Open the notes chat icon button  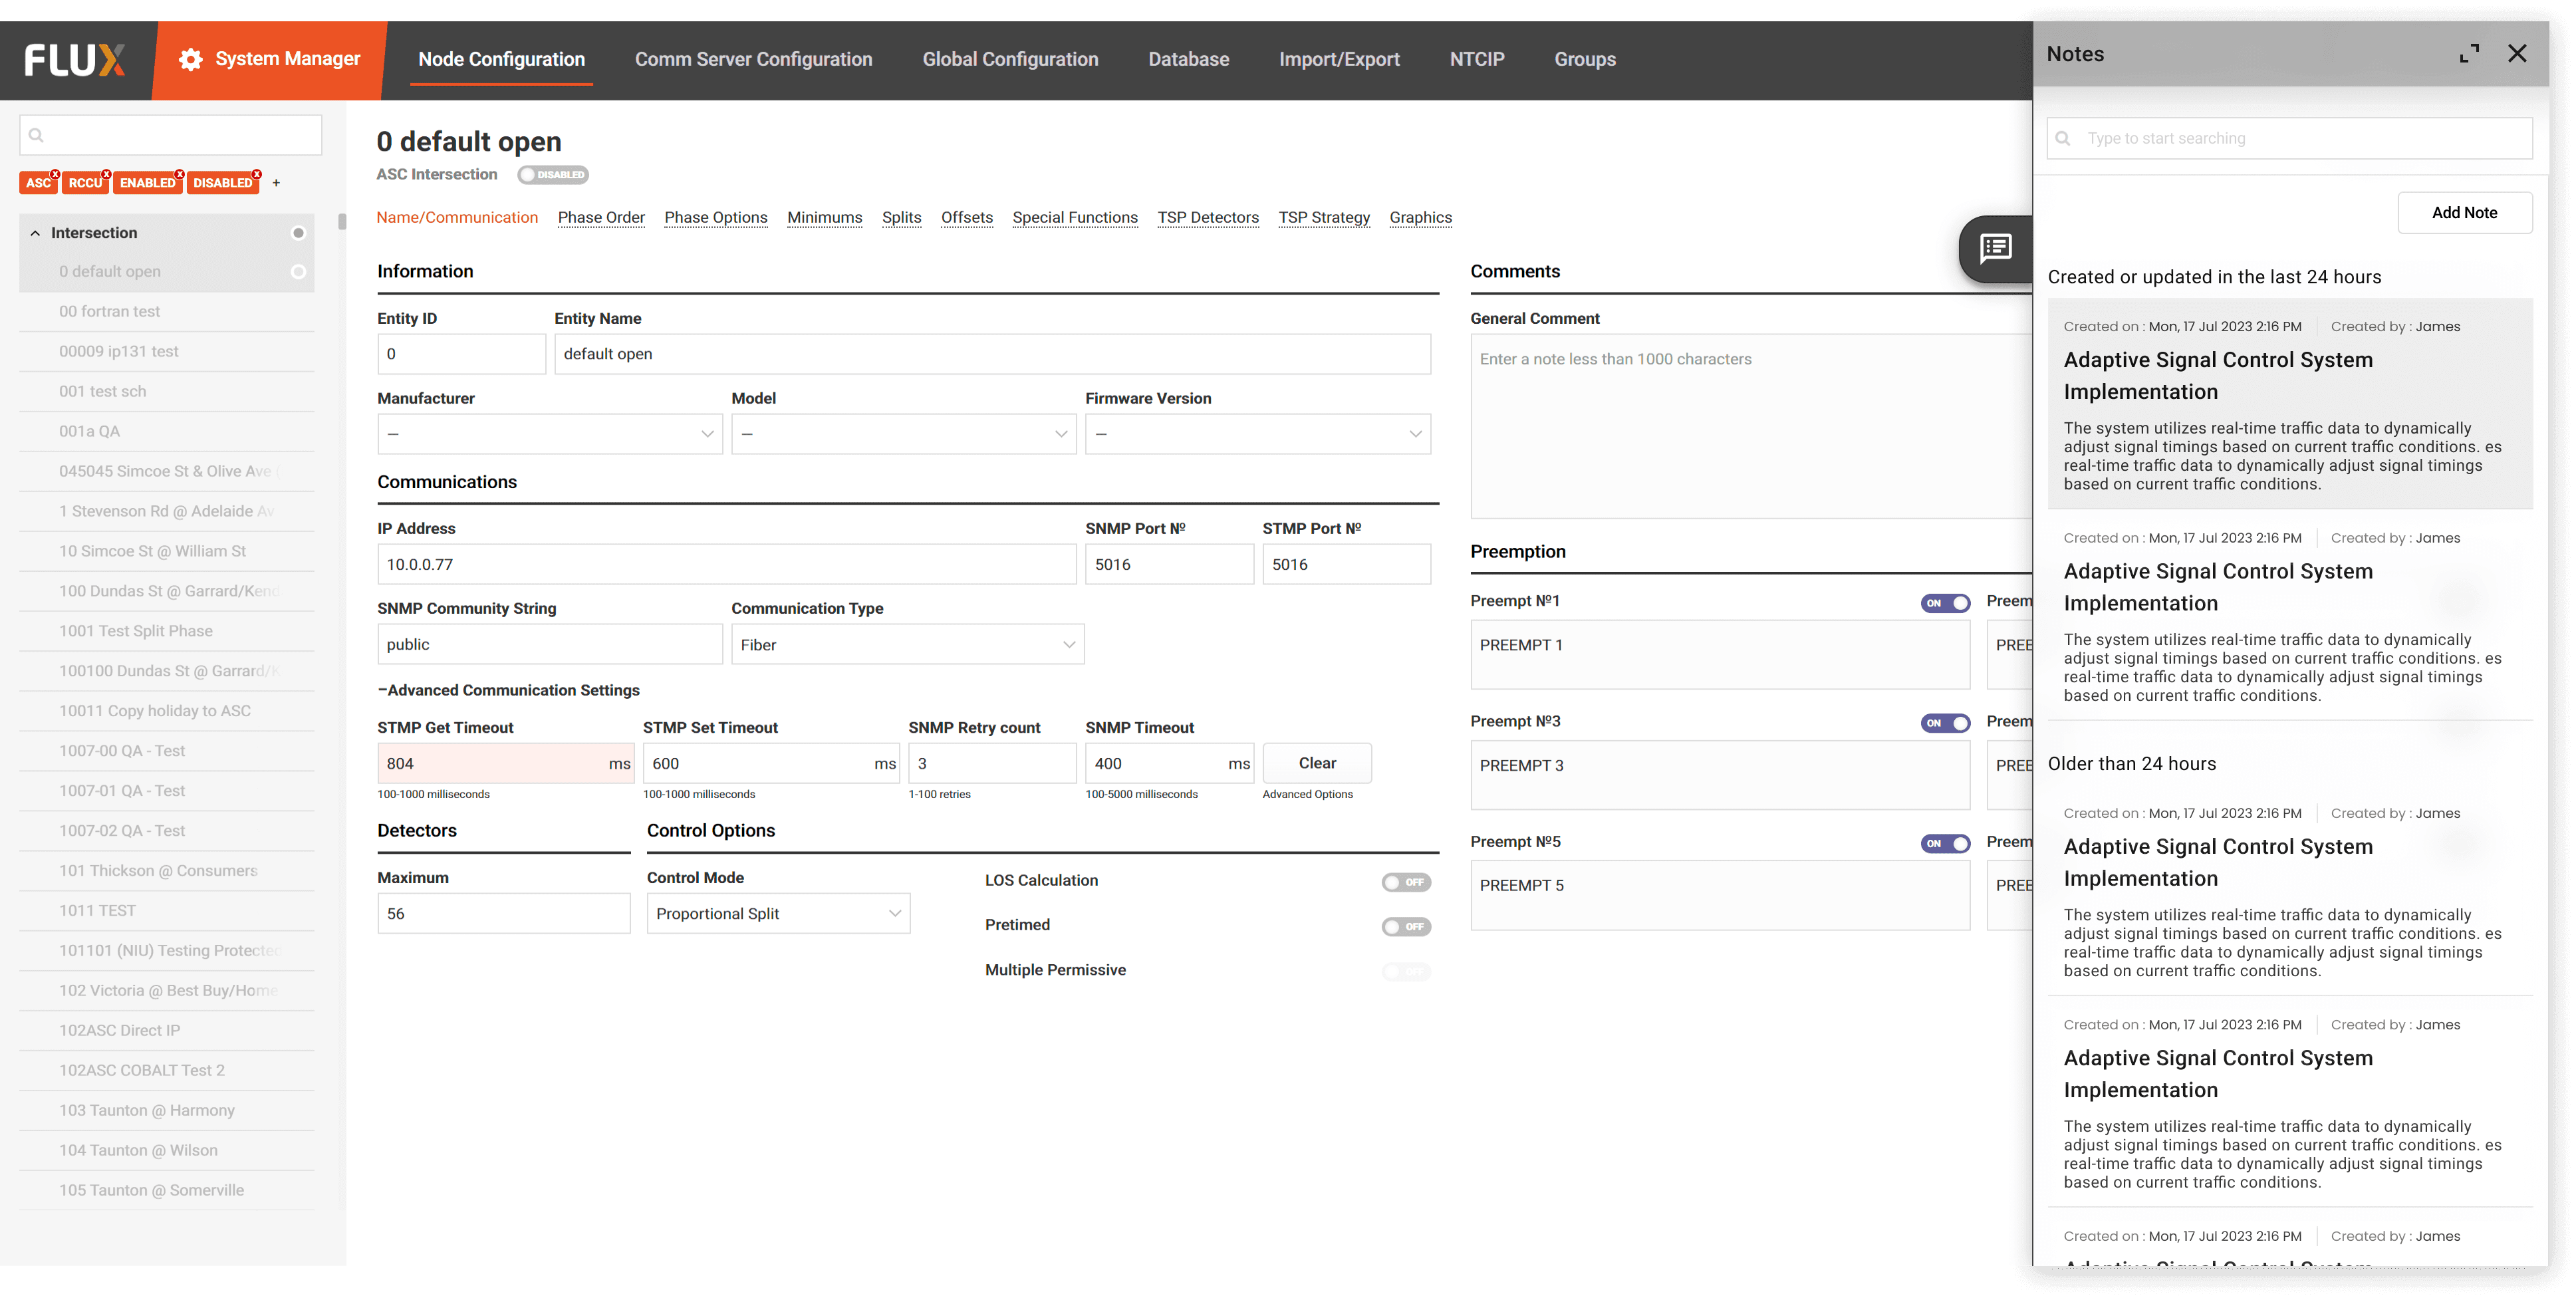tap(1995, 248)
